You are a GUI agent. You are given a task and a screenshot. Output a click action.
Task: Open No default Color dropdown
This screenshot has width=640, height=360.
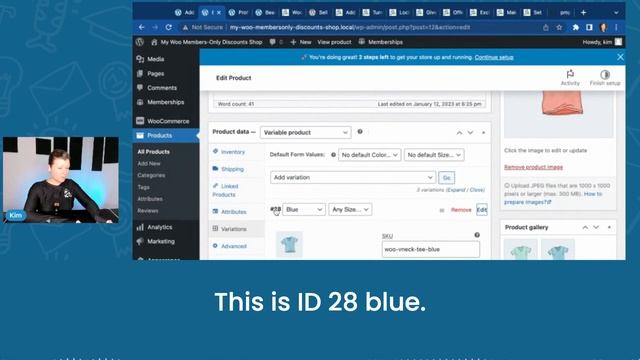(369, 155)
